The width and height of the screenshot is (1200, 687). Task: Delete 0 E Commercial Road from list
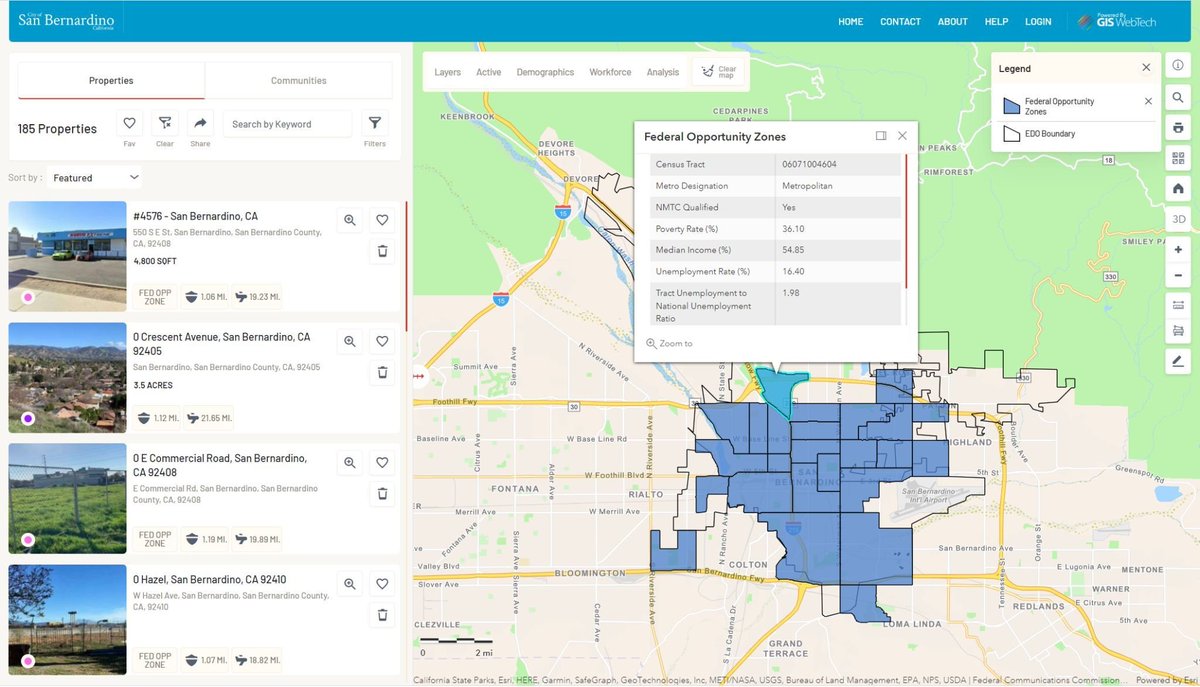pos(382,493)
